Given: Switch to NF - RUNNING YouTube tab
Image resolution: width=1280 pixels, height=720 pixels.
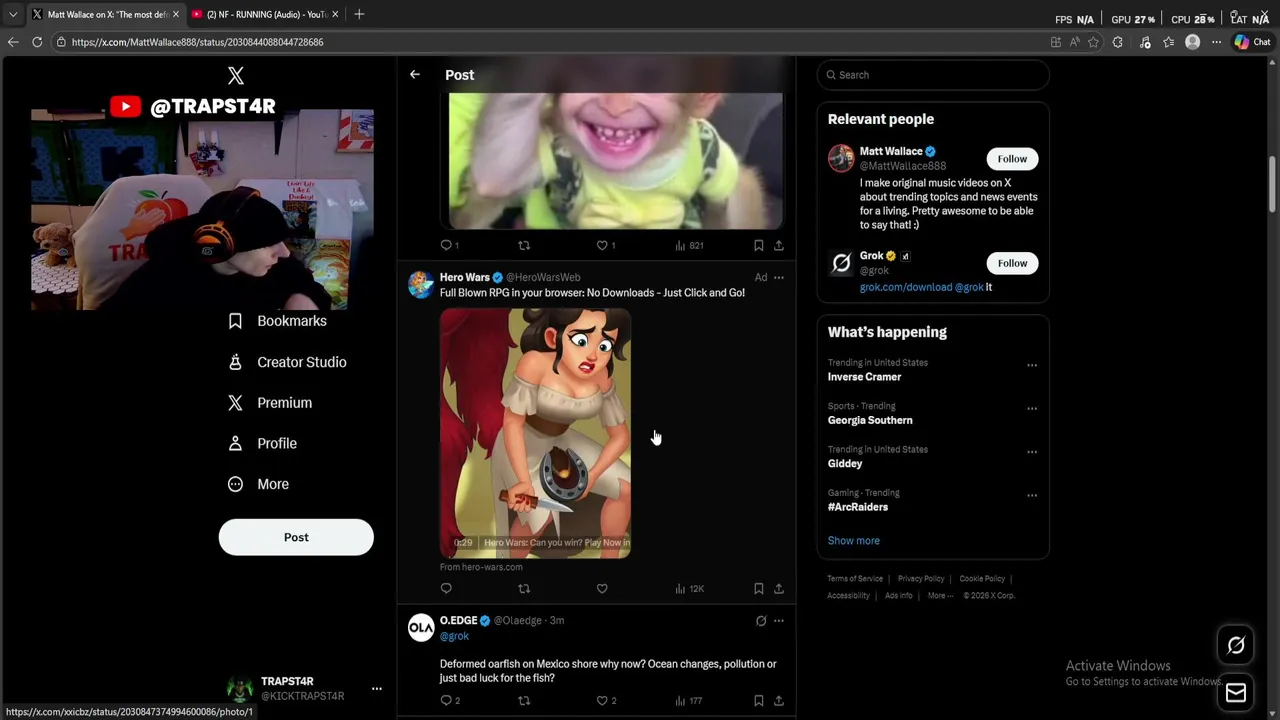Looking at the screenshot, I should [266, 14].
